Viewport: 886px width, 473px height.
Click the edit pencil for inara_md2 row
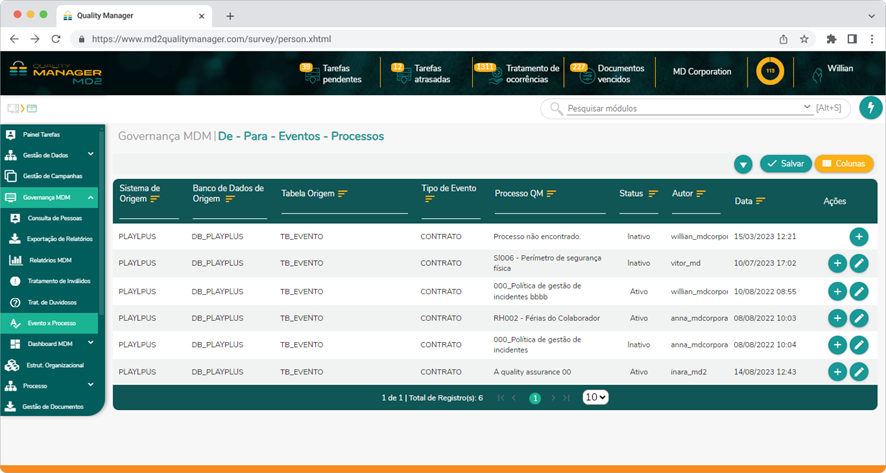pos(859,372)
